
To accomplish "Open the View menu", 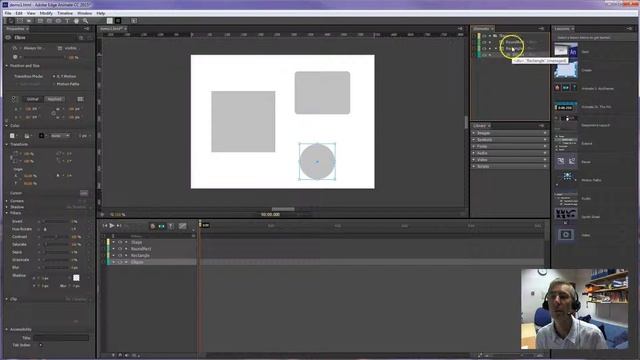I will point(31,13).
